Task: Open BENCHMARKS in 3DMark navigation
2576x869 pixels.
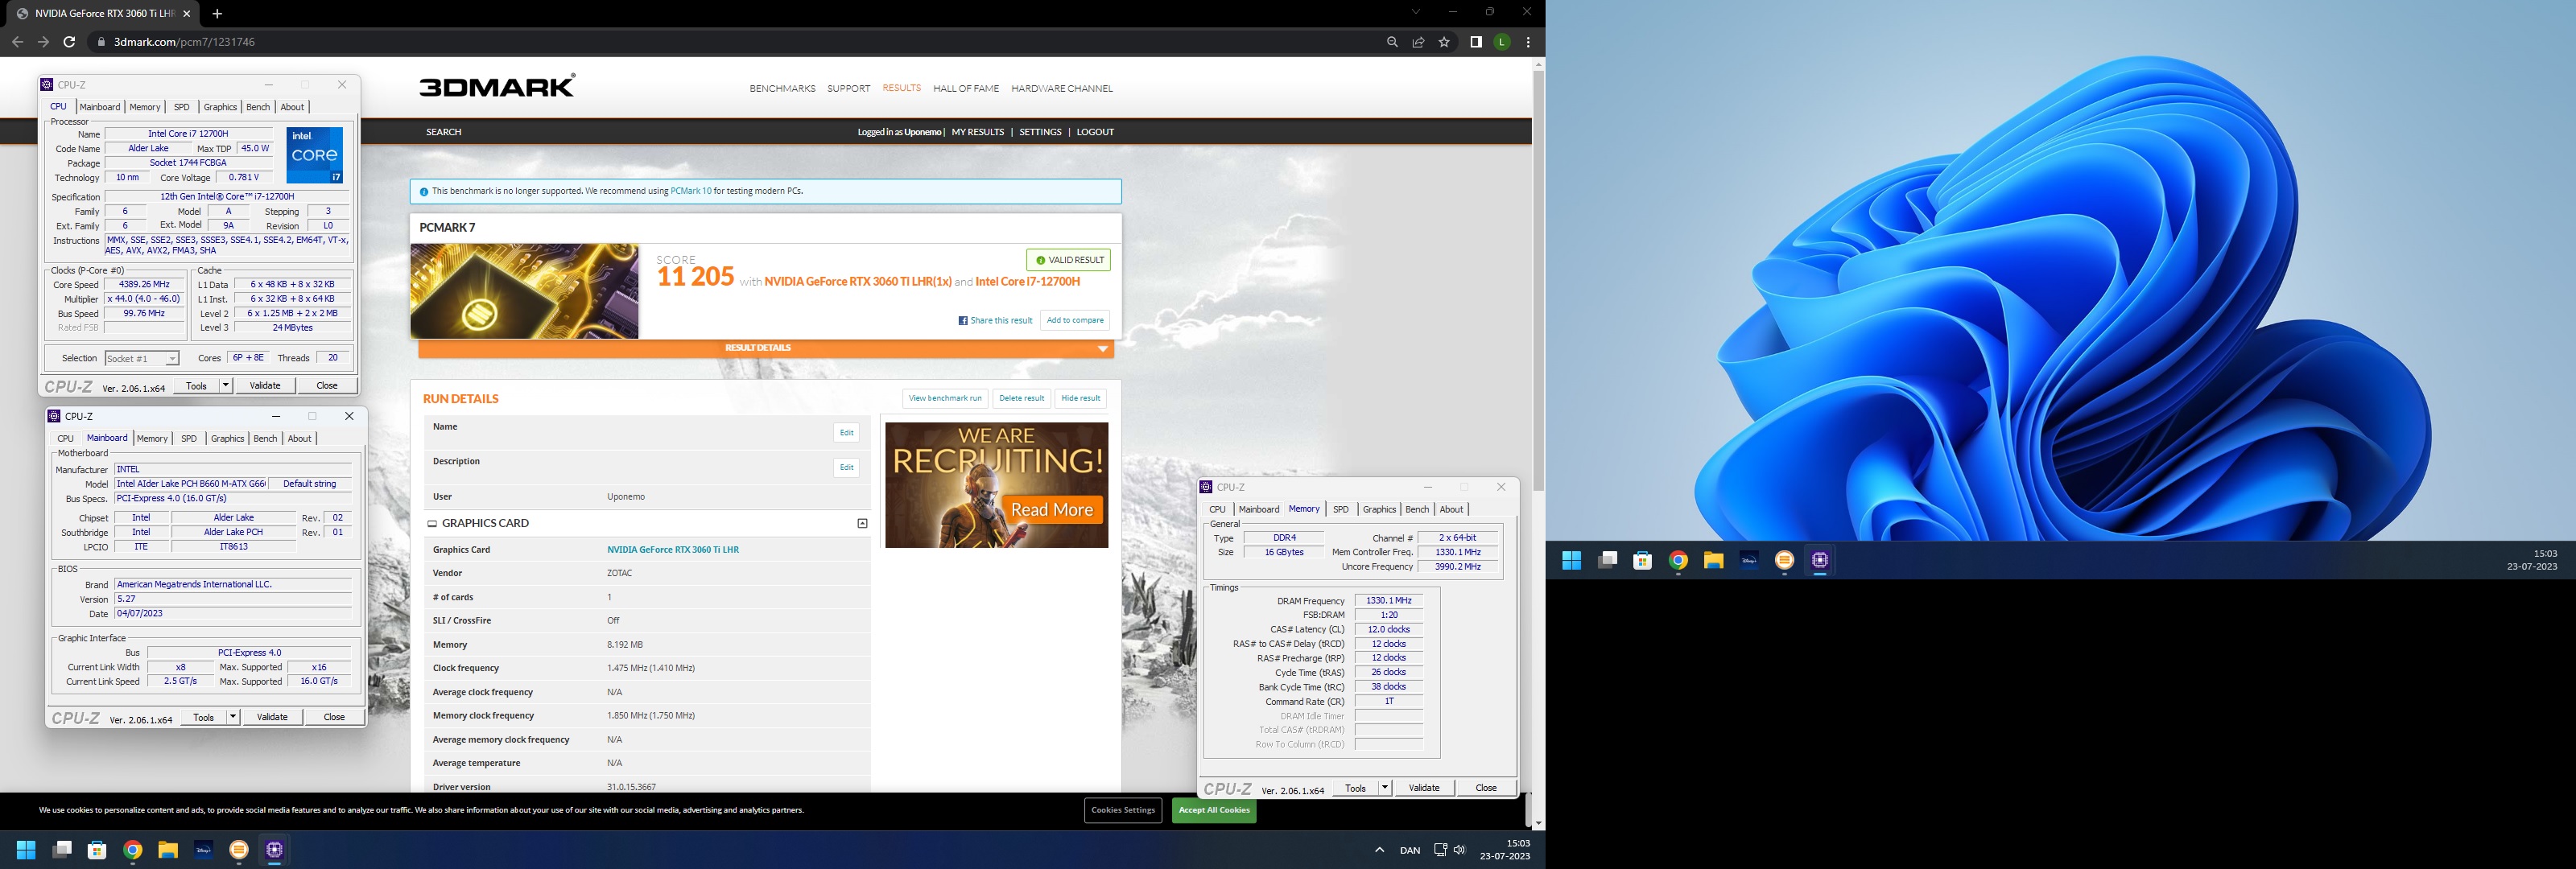Action: (x=782, y=89)
